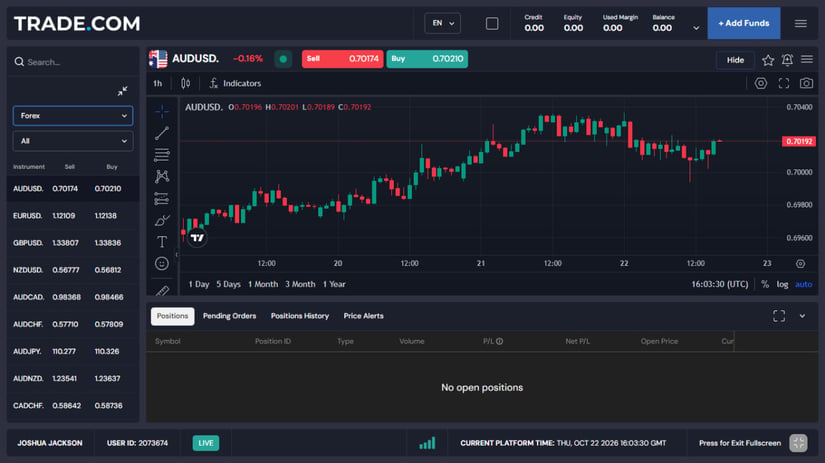
Task: Open the Price Alerts tab
Action: 364,316
